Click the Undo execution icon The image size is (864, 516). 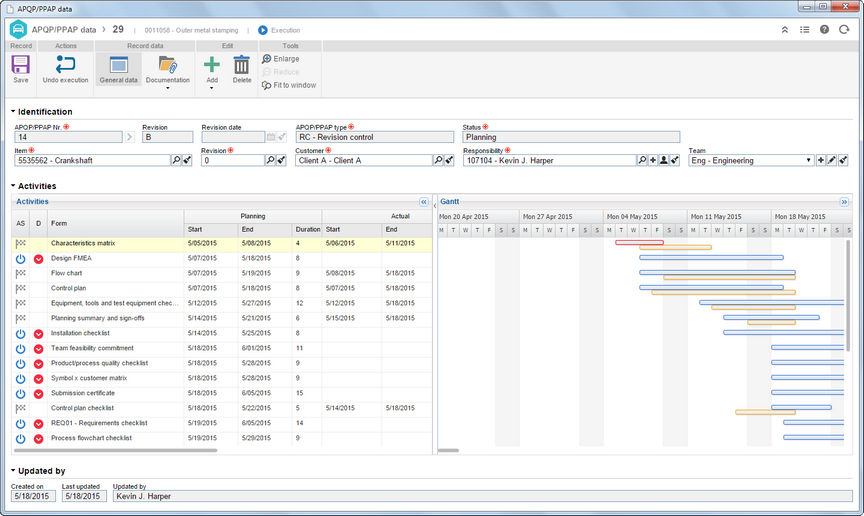(65, 64)
